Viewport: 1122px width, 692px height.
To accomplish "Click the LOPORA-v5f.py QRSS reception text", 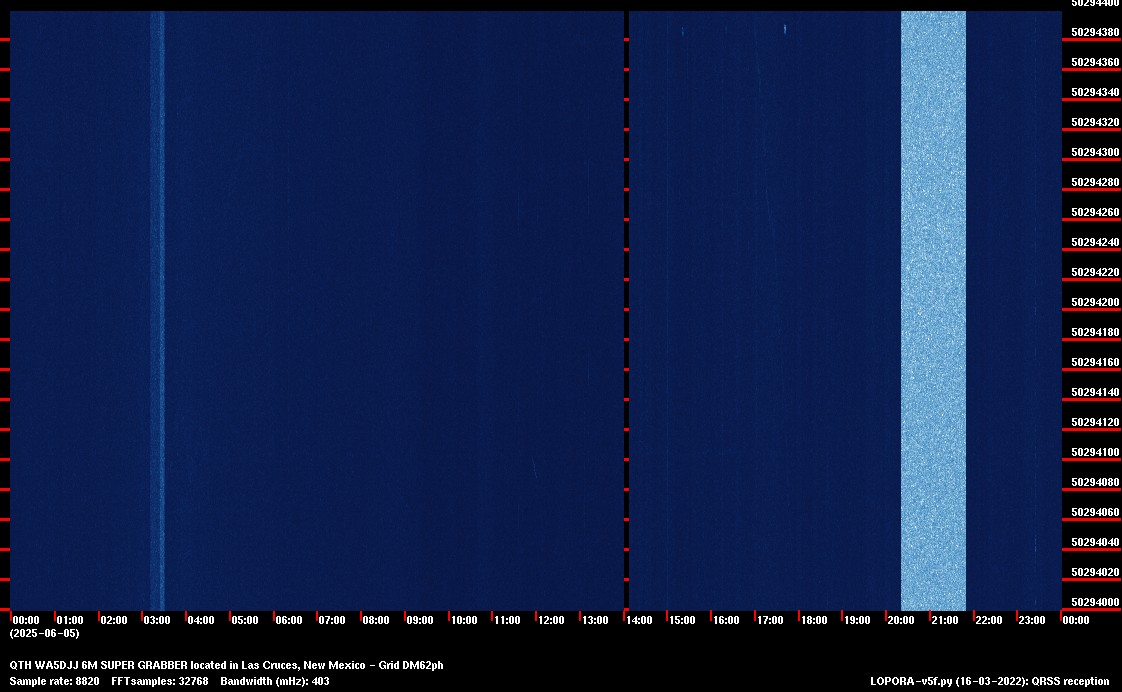I will (990, 681).
